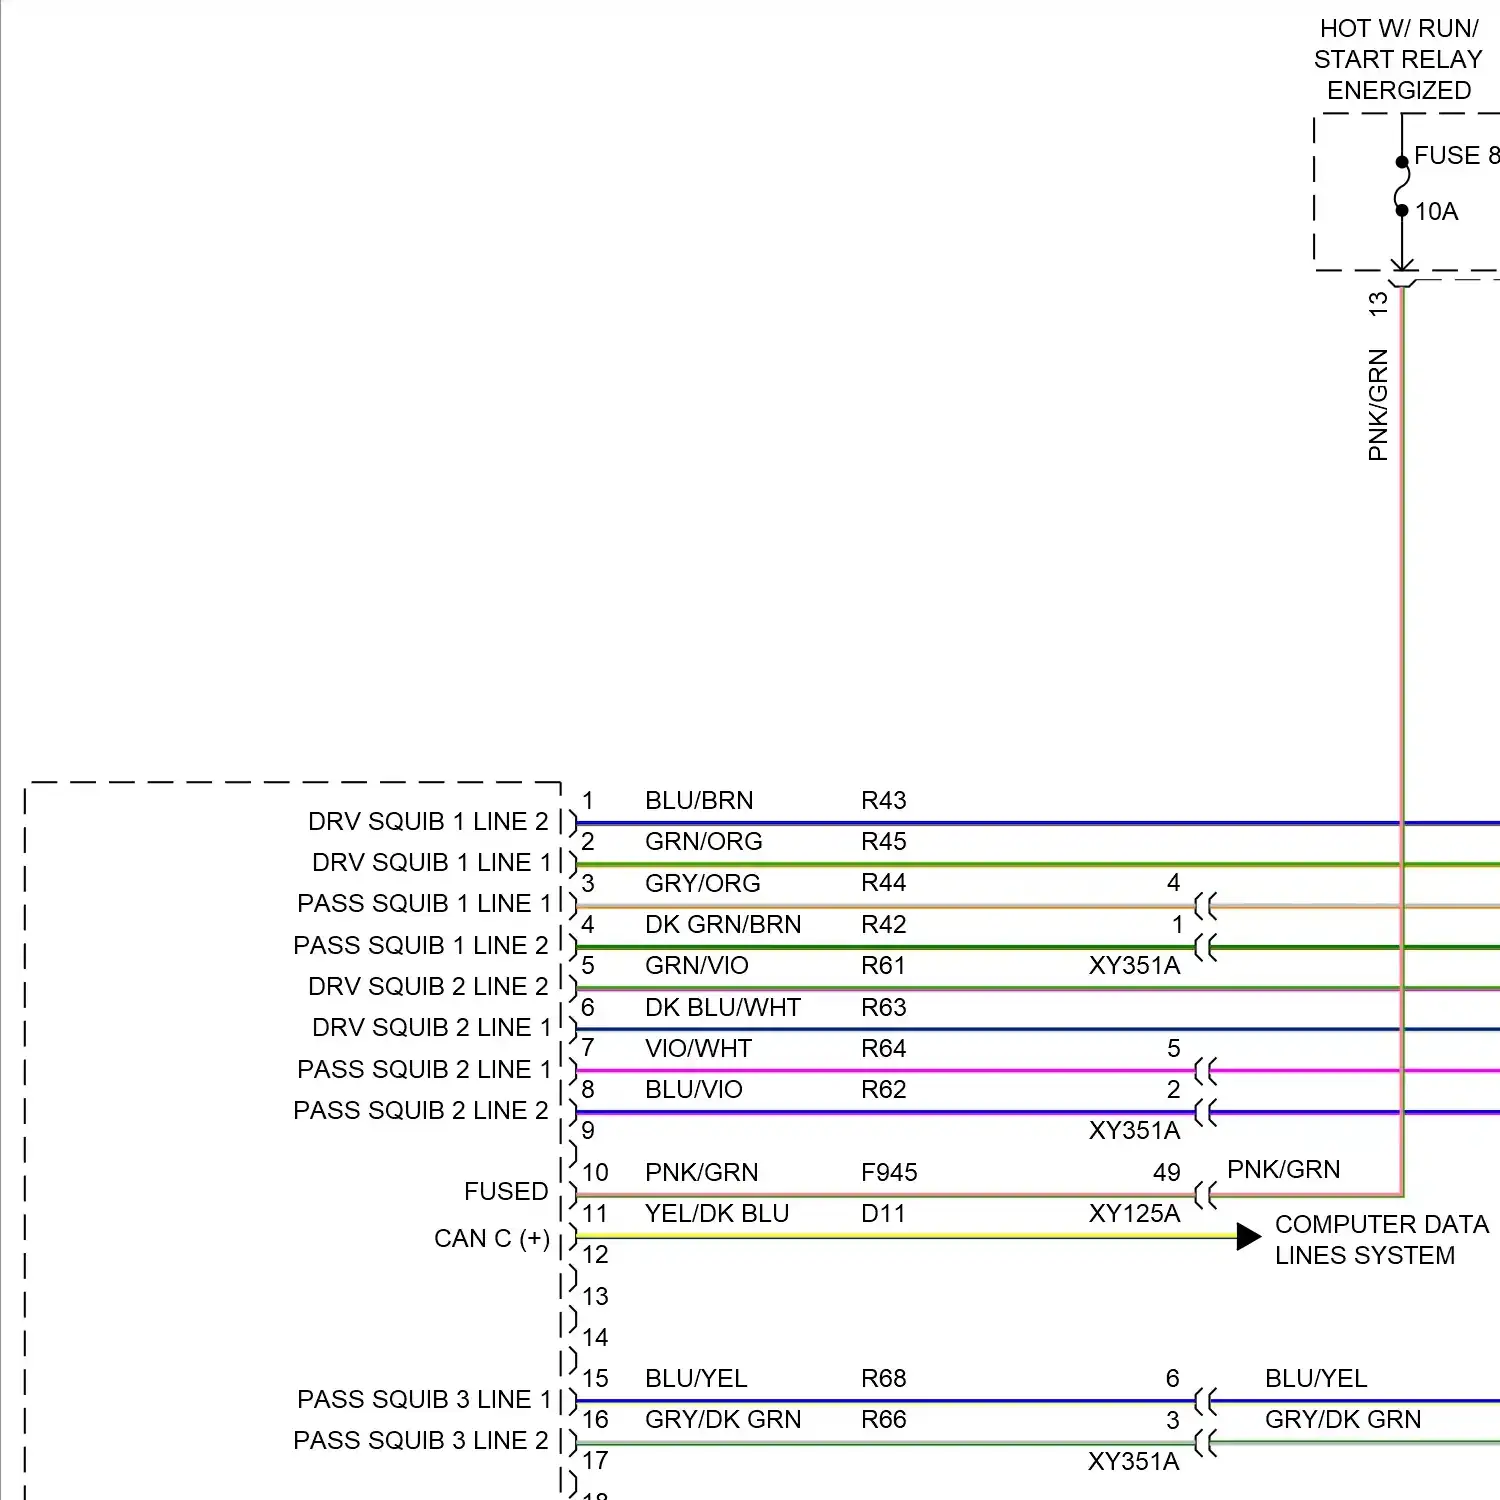The height and width of the screenshot is (1500, 1500).
Task: Select the R64 circuit code
Action: click(884, 1049)
